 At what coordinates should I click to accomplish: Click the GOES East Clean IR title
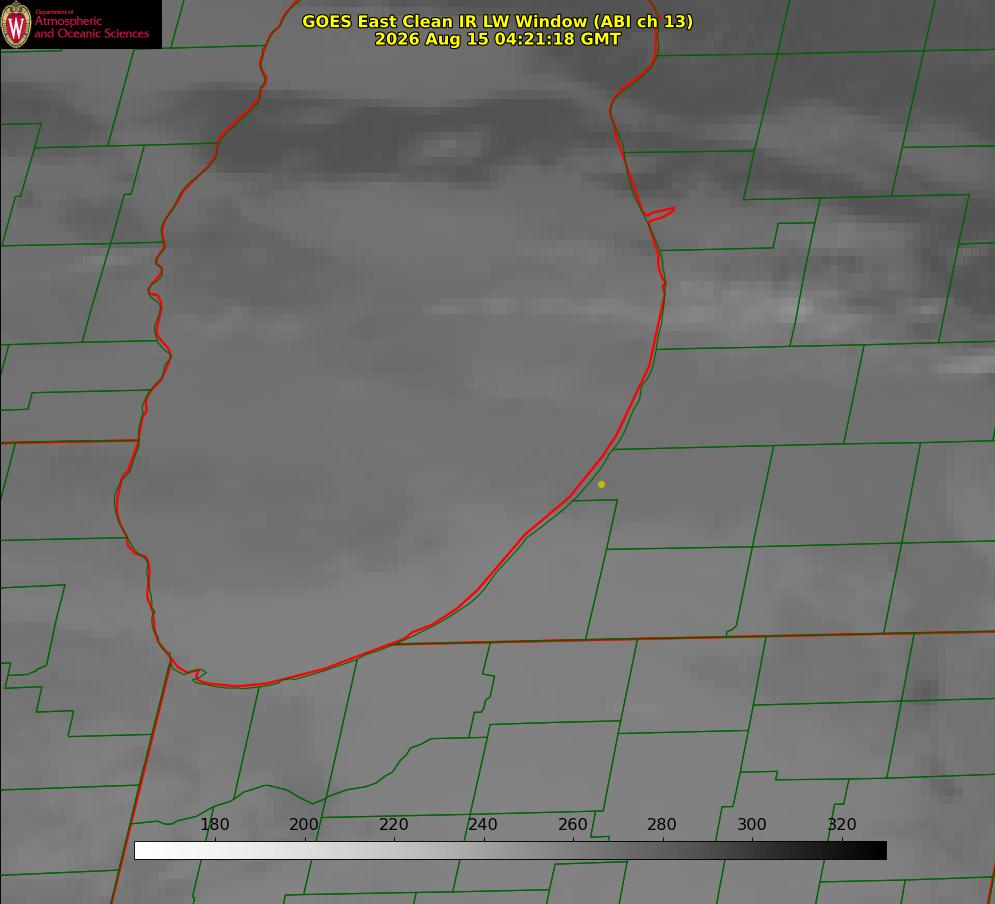click(497, 21)
